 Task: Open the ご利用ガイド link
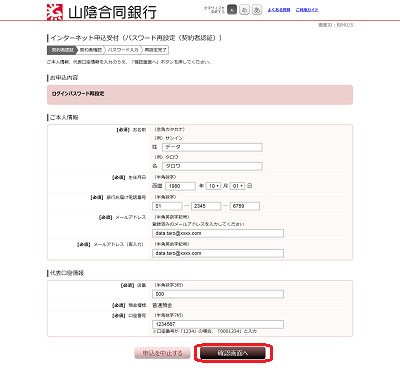(307, 10)
